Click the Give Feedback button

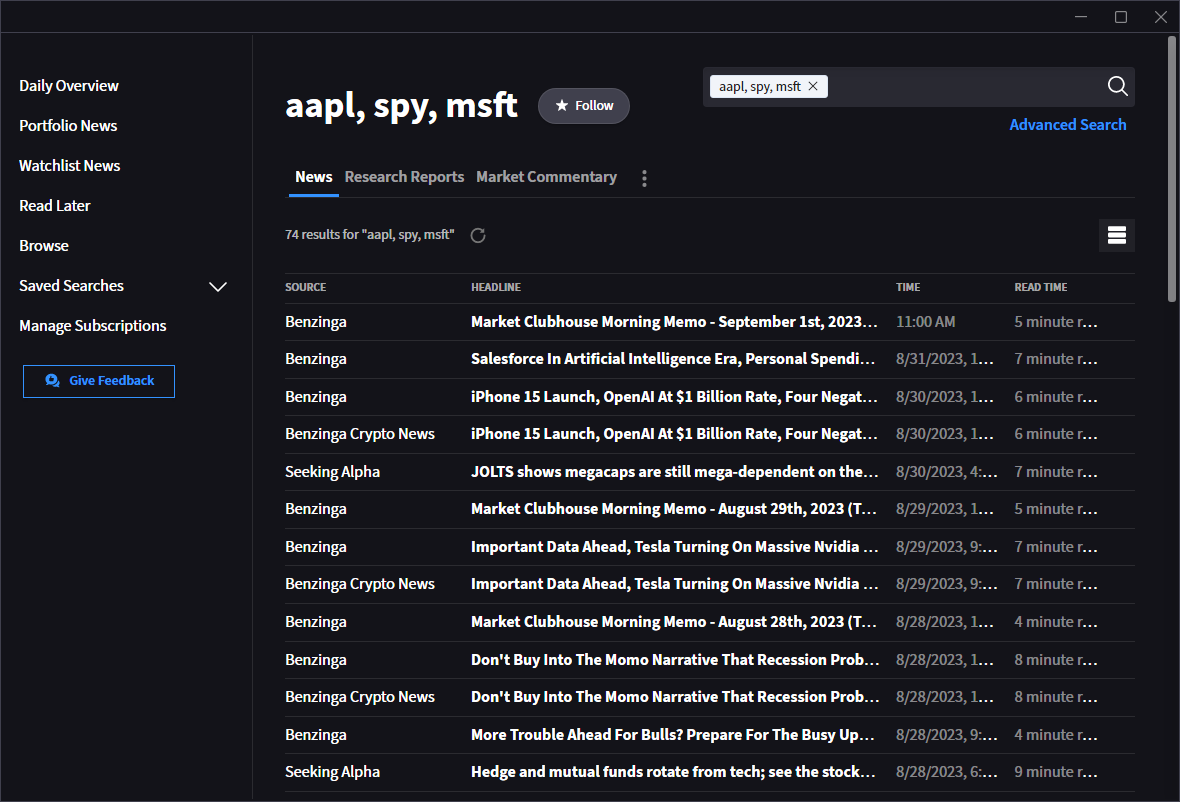click(99, 381)
